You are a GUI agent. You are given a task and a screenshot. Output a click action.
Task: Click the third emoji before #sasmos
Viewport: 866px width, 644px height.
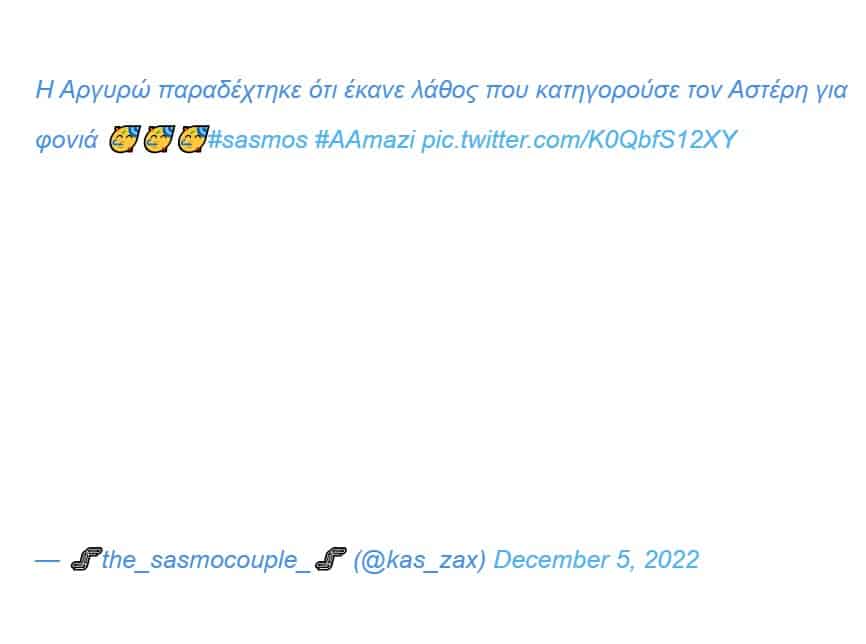(x=193, y=139)
